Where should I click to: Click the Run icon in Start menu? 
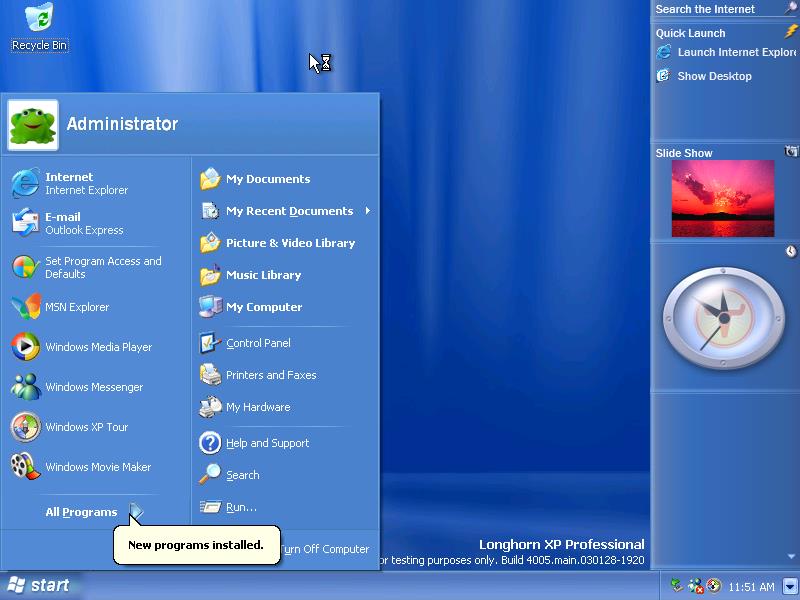(x=210, y=507)
